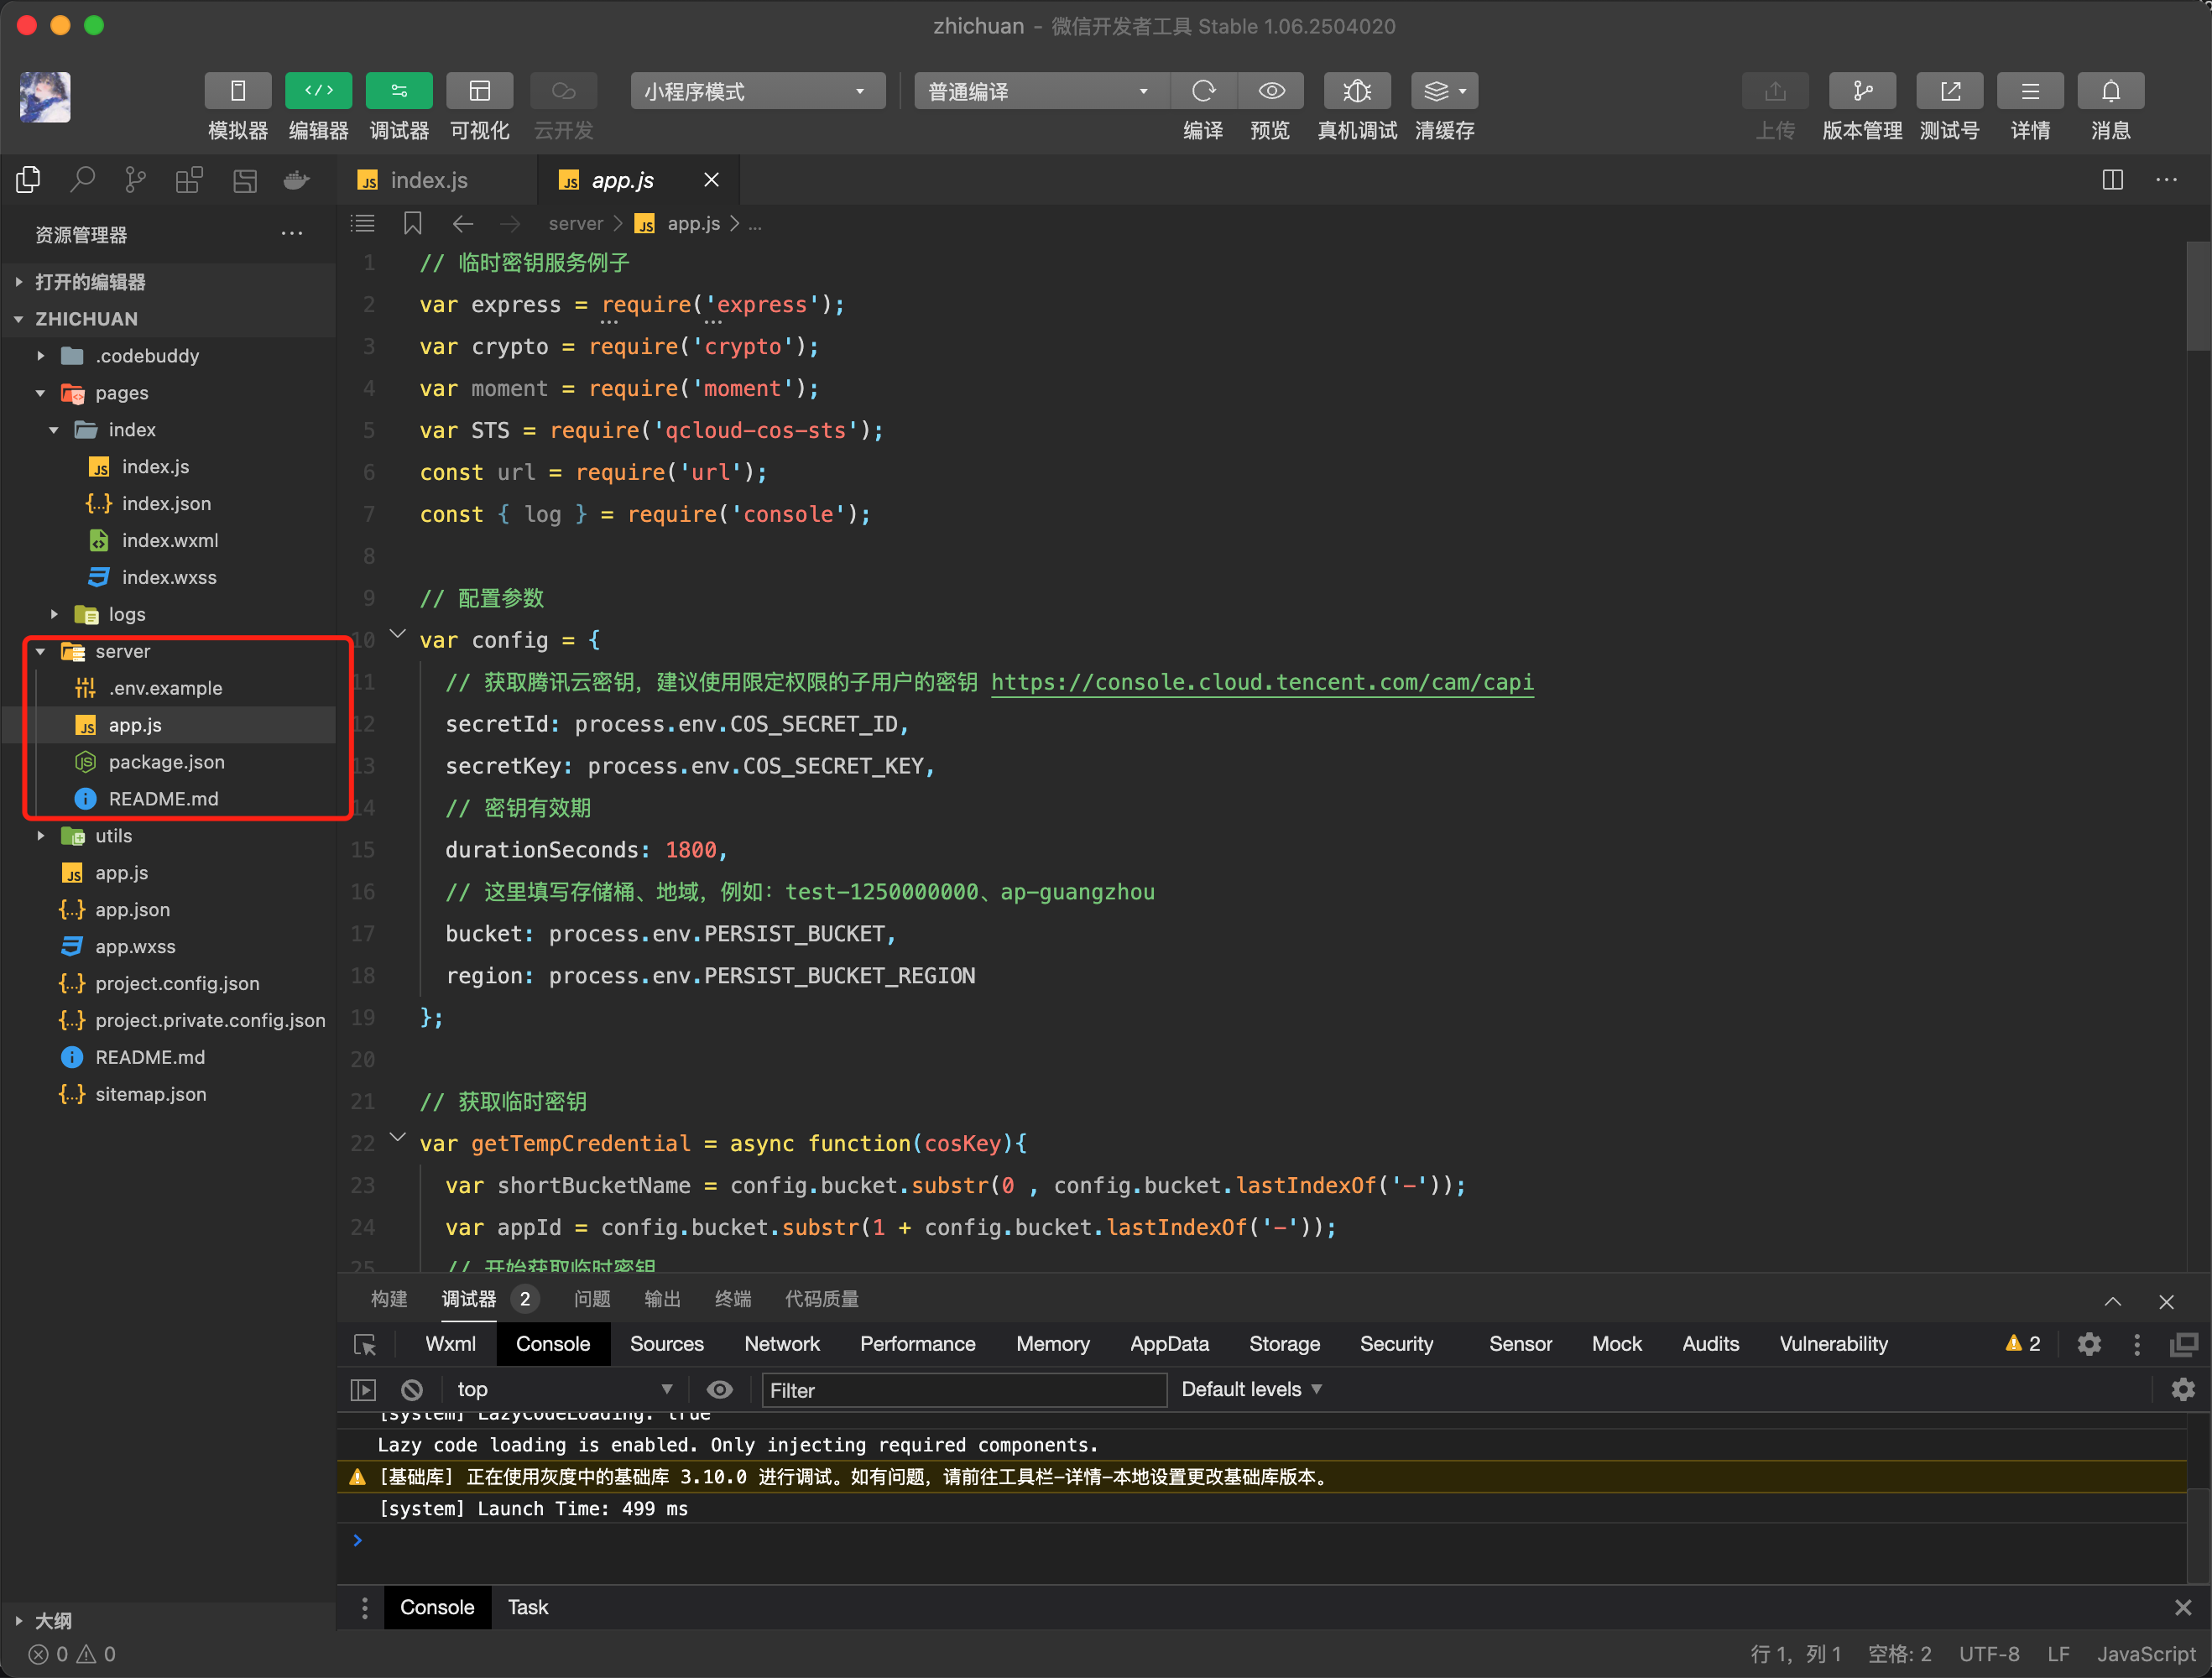Click the 真机调试 bug icon
Viewport: 2212px width, 1678px height.
tap(1356, 91)
